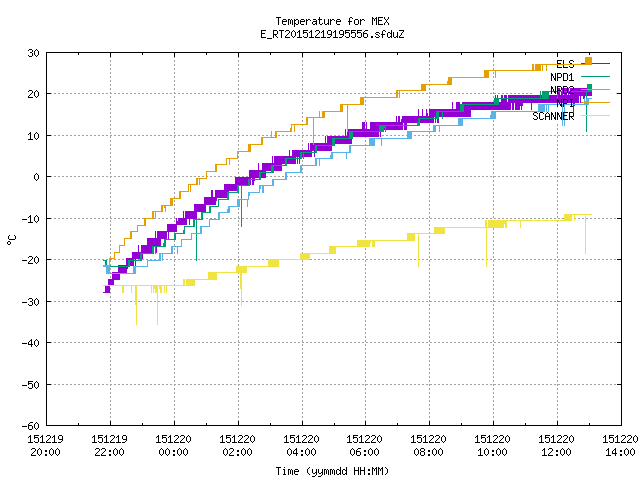Click the NPD2 legend label
Image resolution: width=640 pixels, height=480 pixels.
[x=562, y=90]
